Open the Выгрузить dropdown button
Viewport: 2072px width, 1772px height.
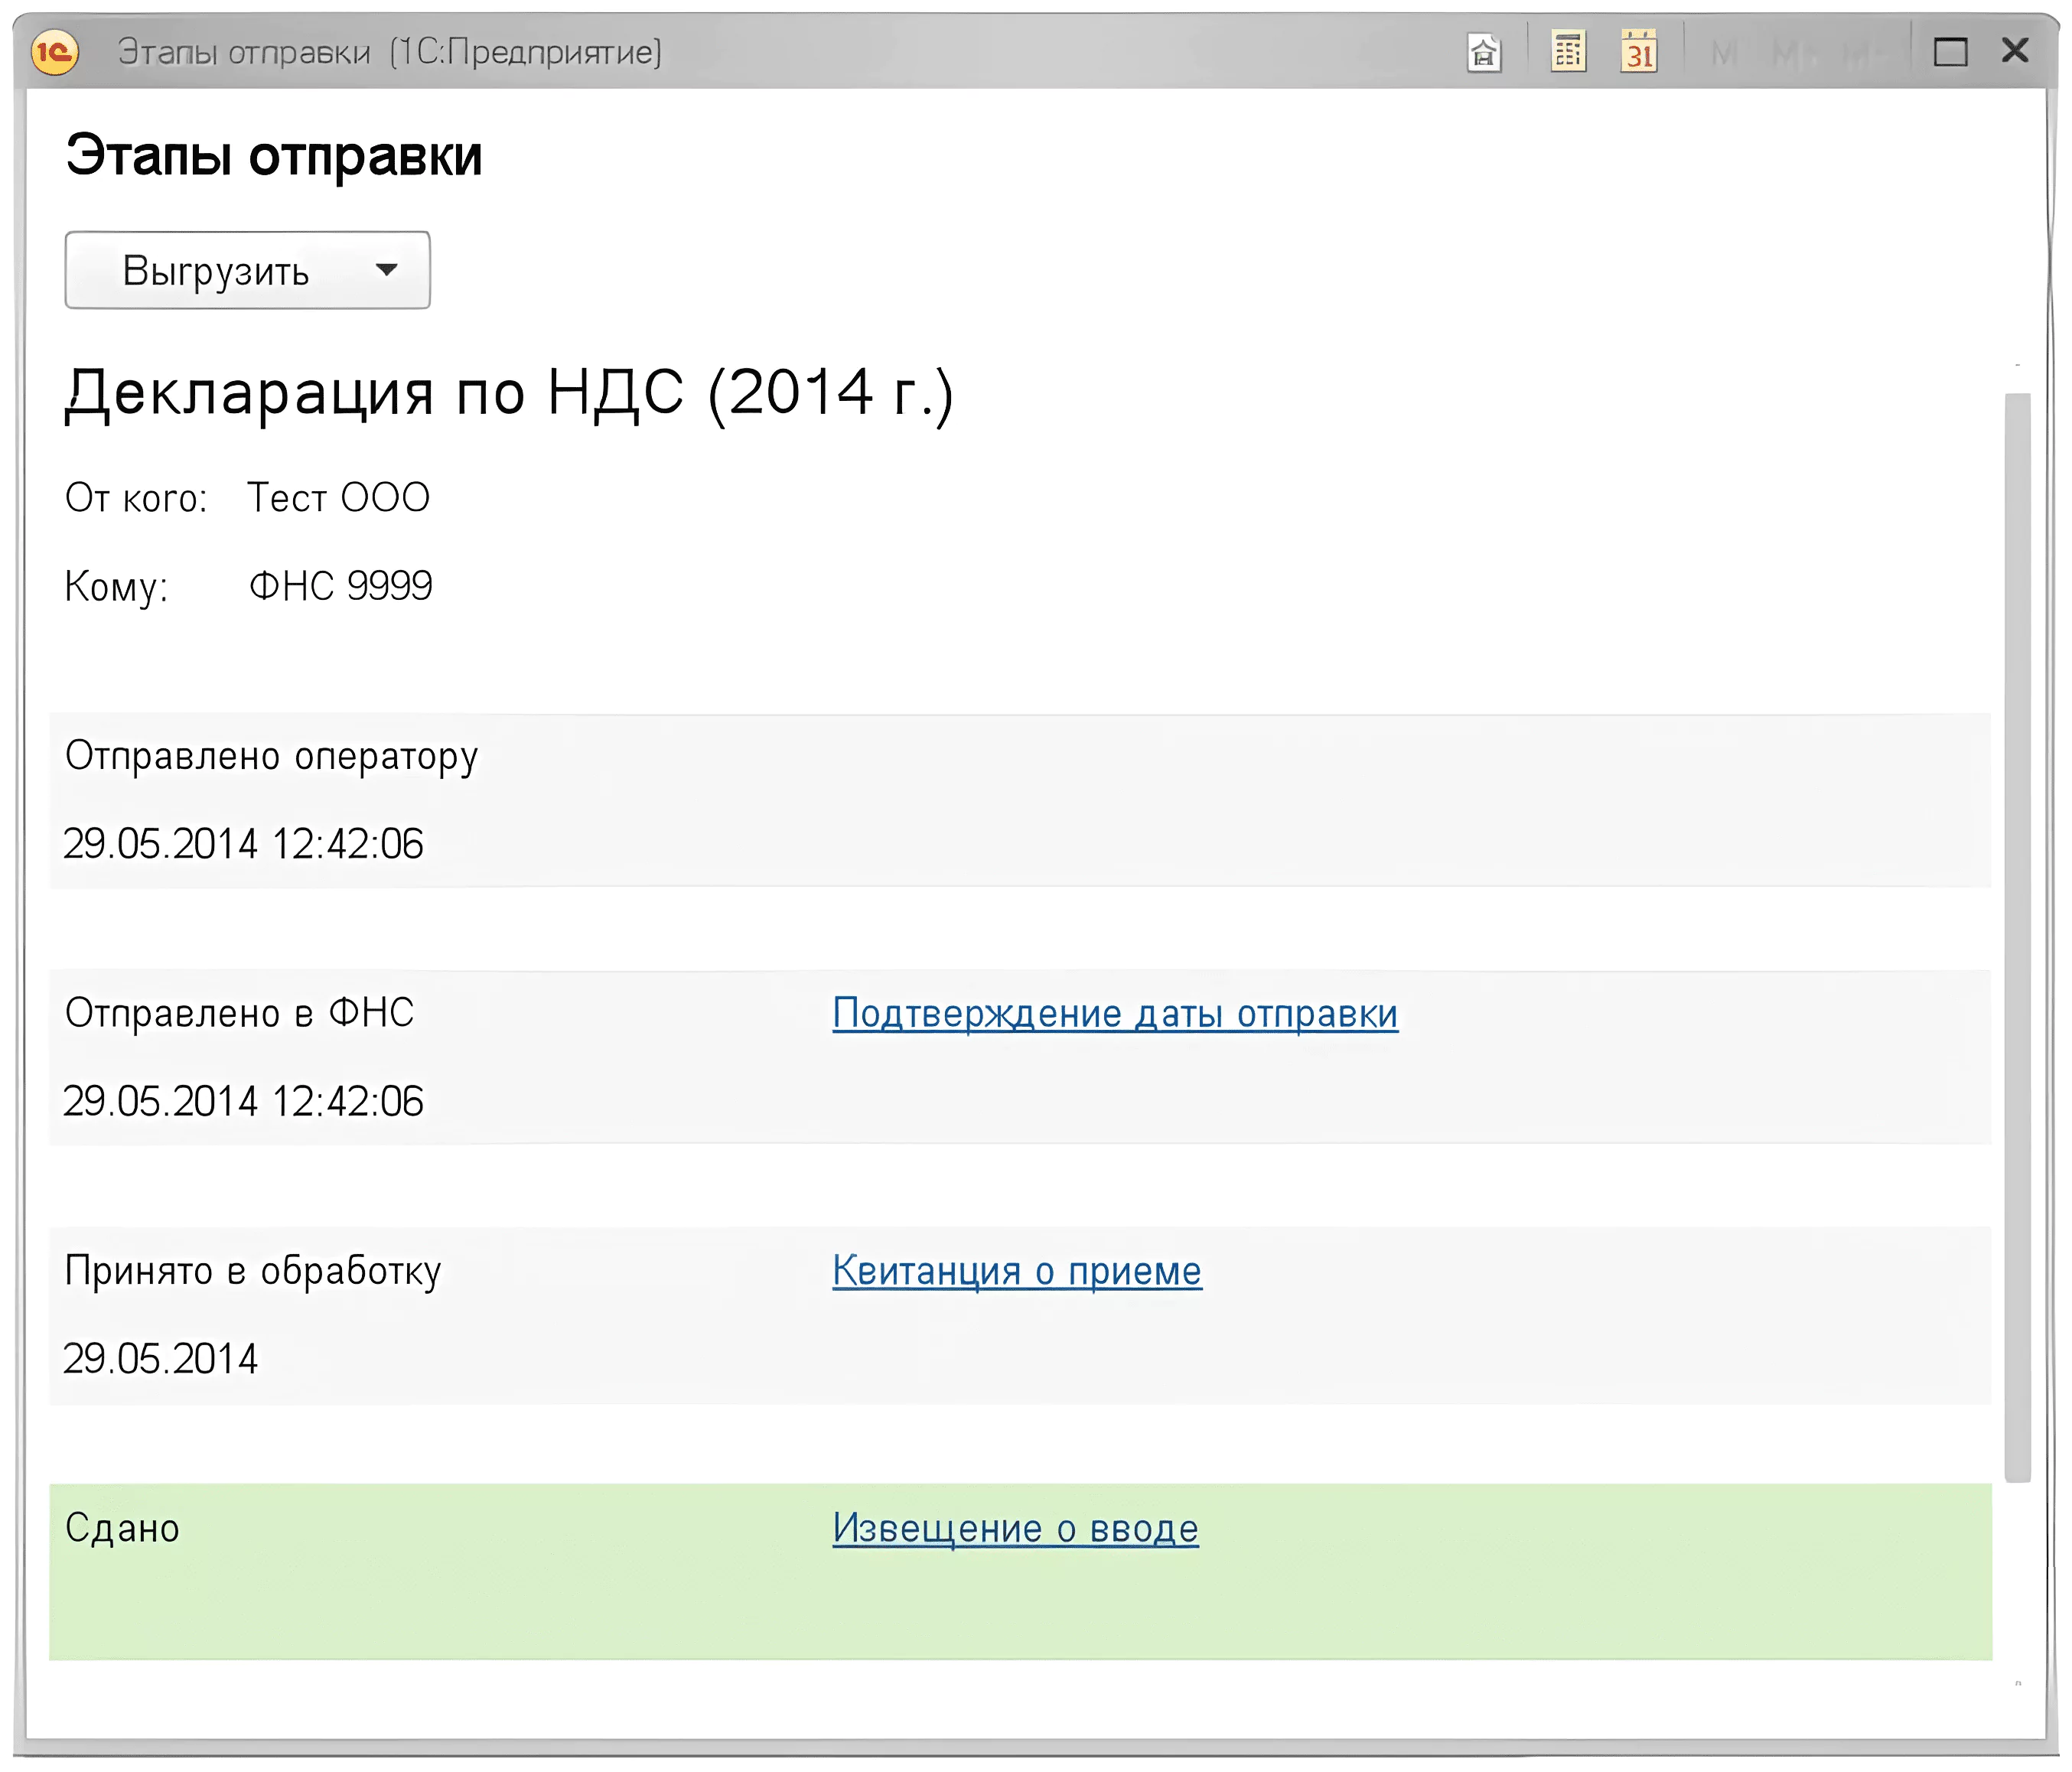pyautogui.click(x=248, y=270)
